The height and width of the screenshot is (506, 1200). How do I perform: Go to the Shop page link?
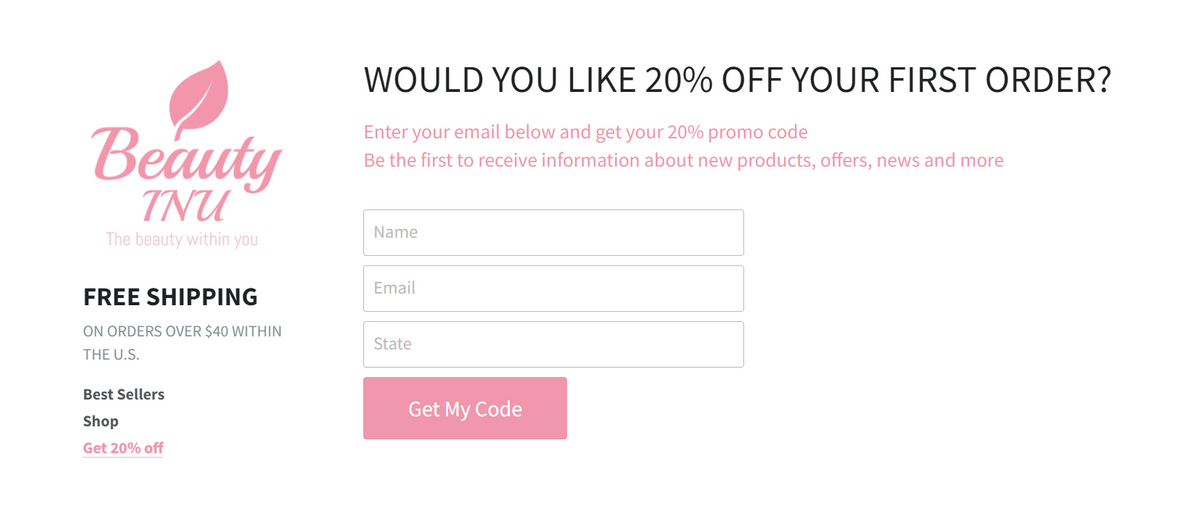pos(101,421)
